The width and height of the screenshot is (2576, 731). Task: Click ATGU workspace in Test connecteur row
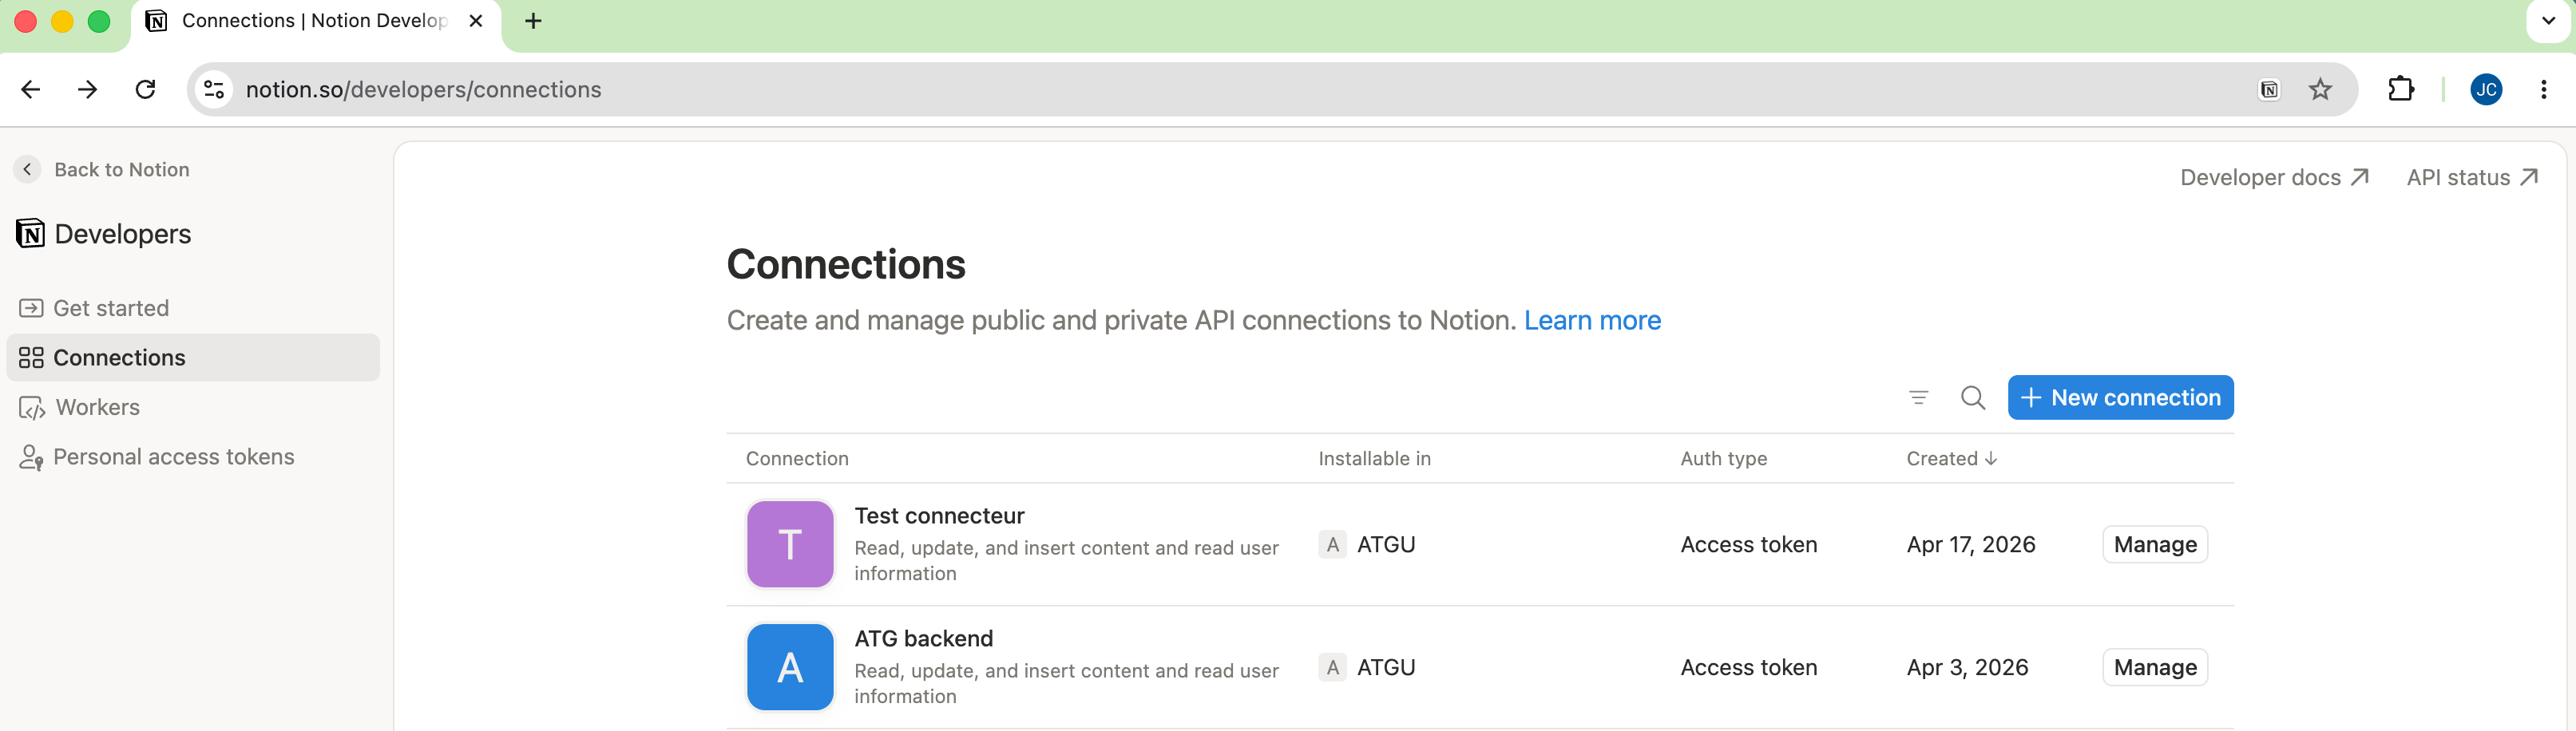(1367, 545)
